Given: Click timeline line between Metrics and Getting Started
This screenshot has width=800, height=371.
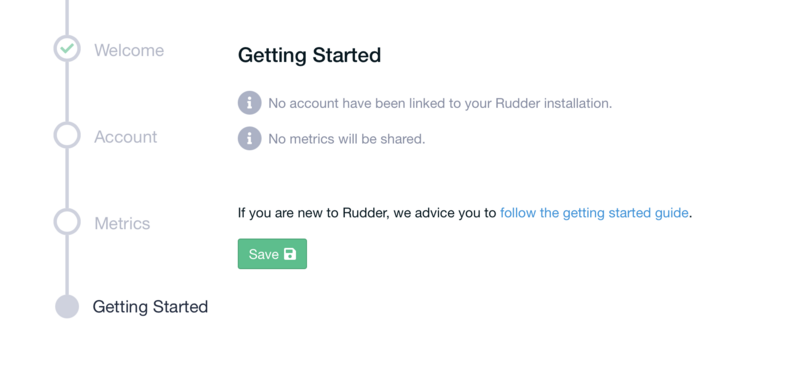Looking at the screenshot, I should [x=67, y=265].
